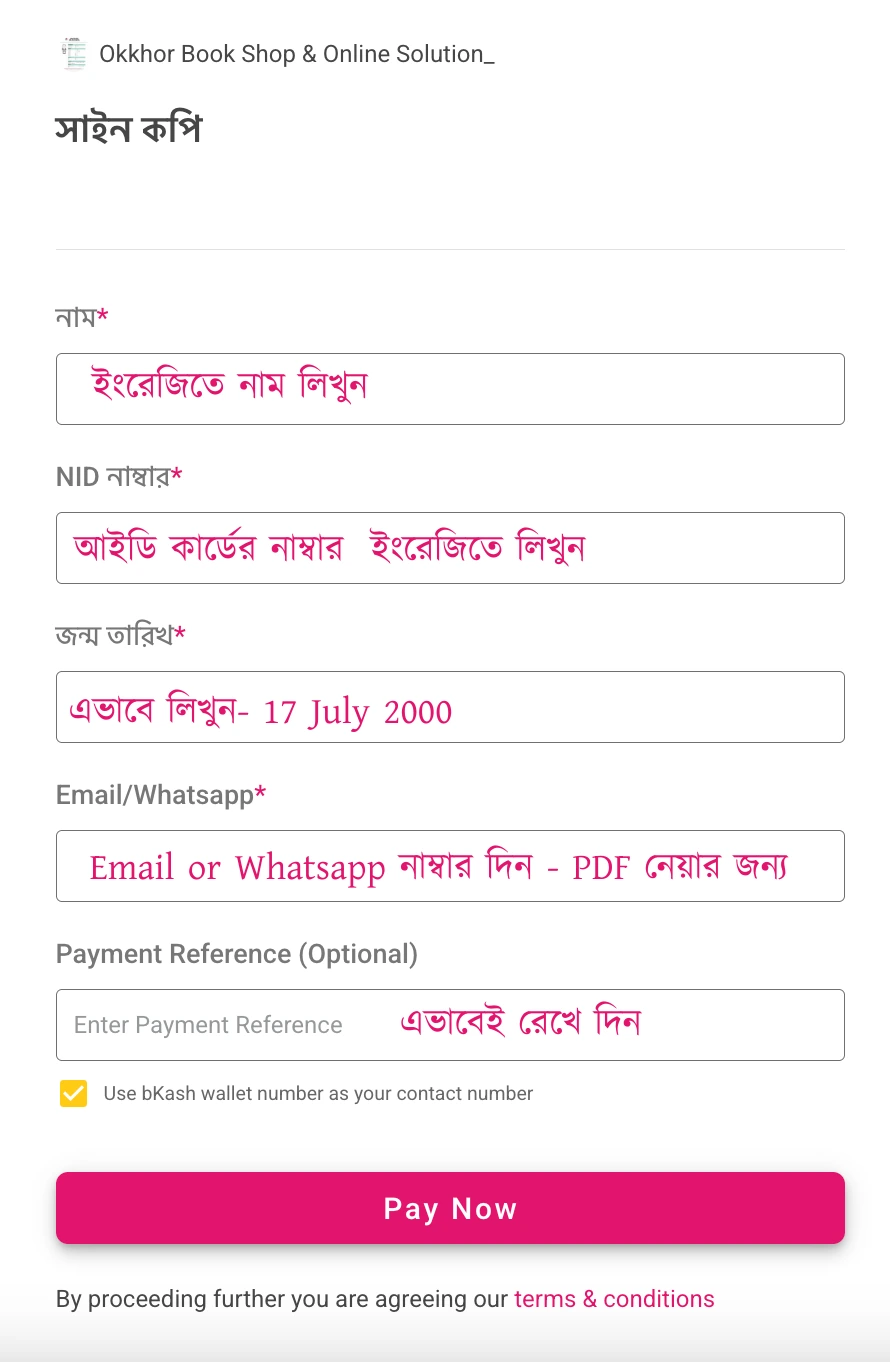Click the 'এভাবেই রেখে দিন' note in payment field
Image resolution: width=890 pixels, height=1362 pixels.
coord(520,1024)
